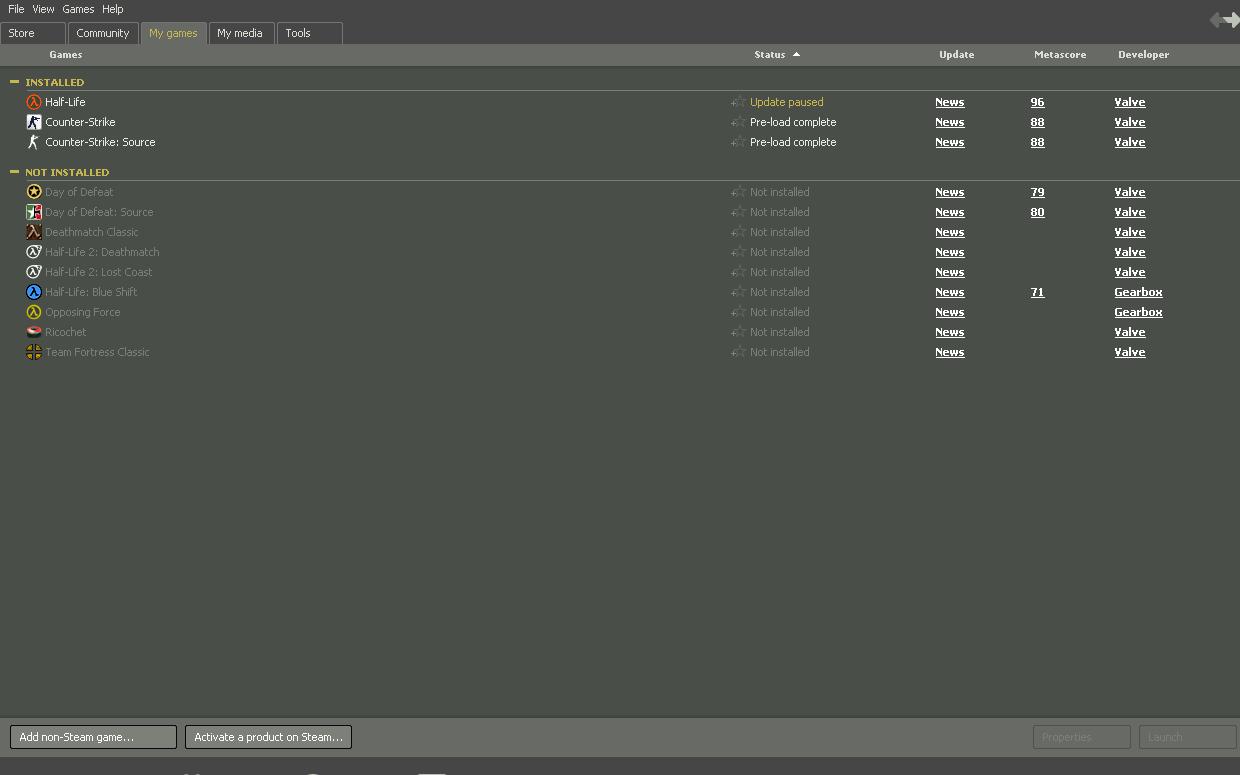Toggle favorite star for Counter-Strike
Viewport: 1240px width, 775px height.
click(x=738, y=122)
